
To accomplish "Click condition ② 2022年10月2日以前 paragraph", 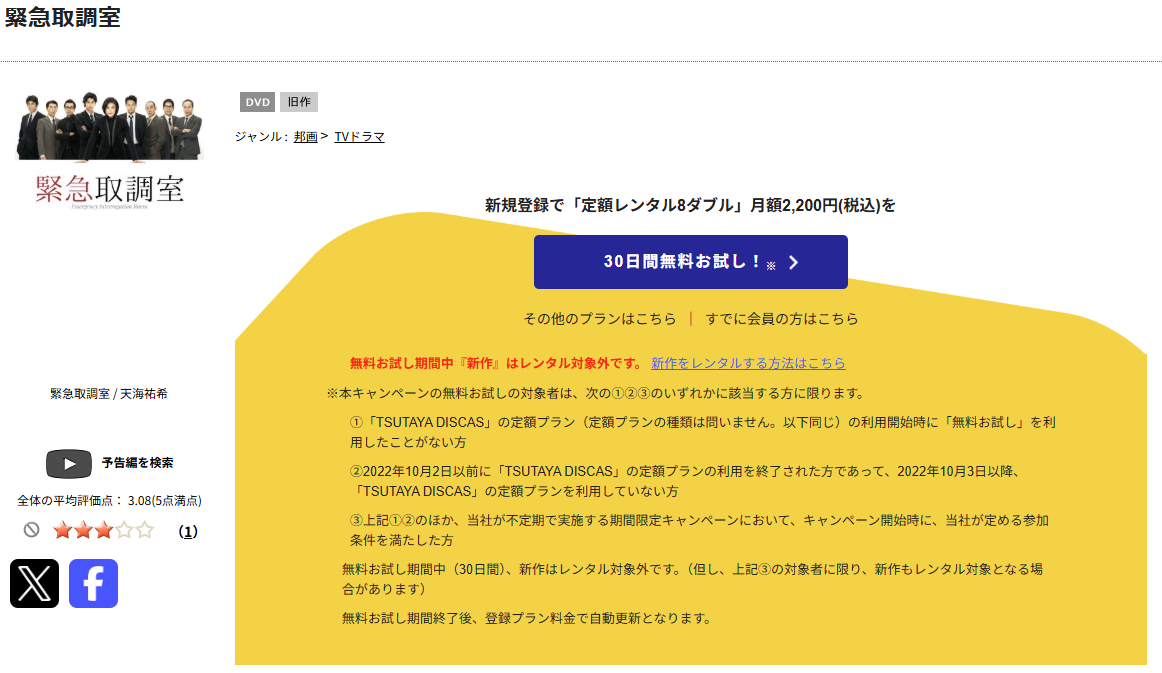I will [x=685, y=481].
